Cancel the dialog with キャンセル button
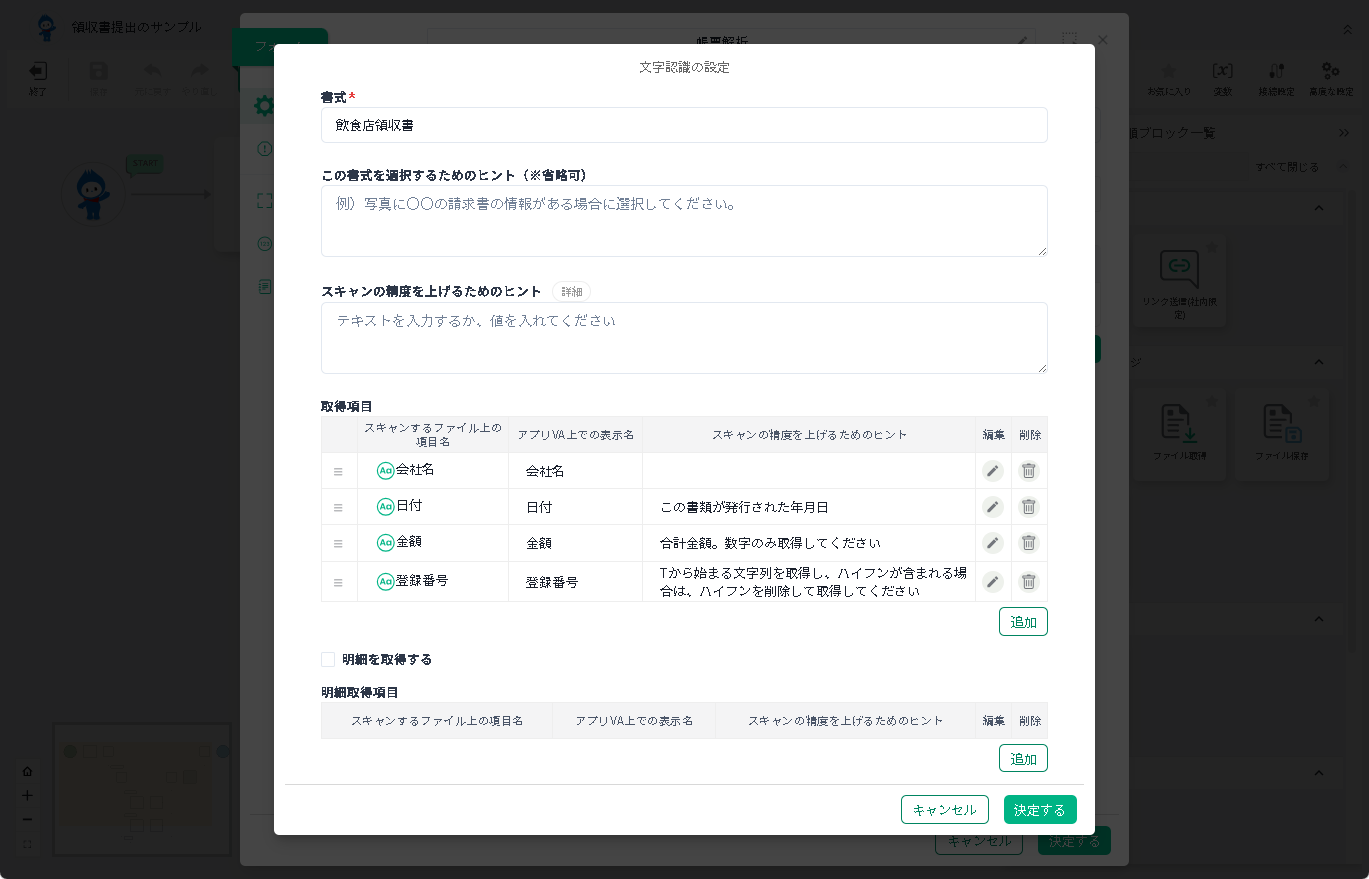Viewport: 1369px width, 879px height. tap(944, 810)
